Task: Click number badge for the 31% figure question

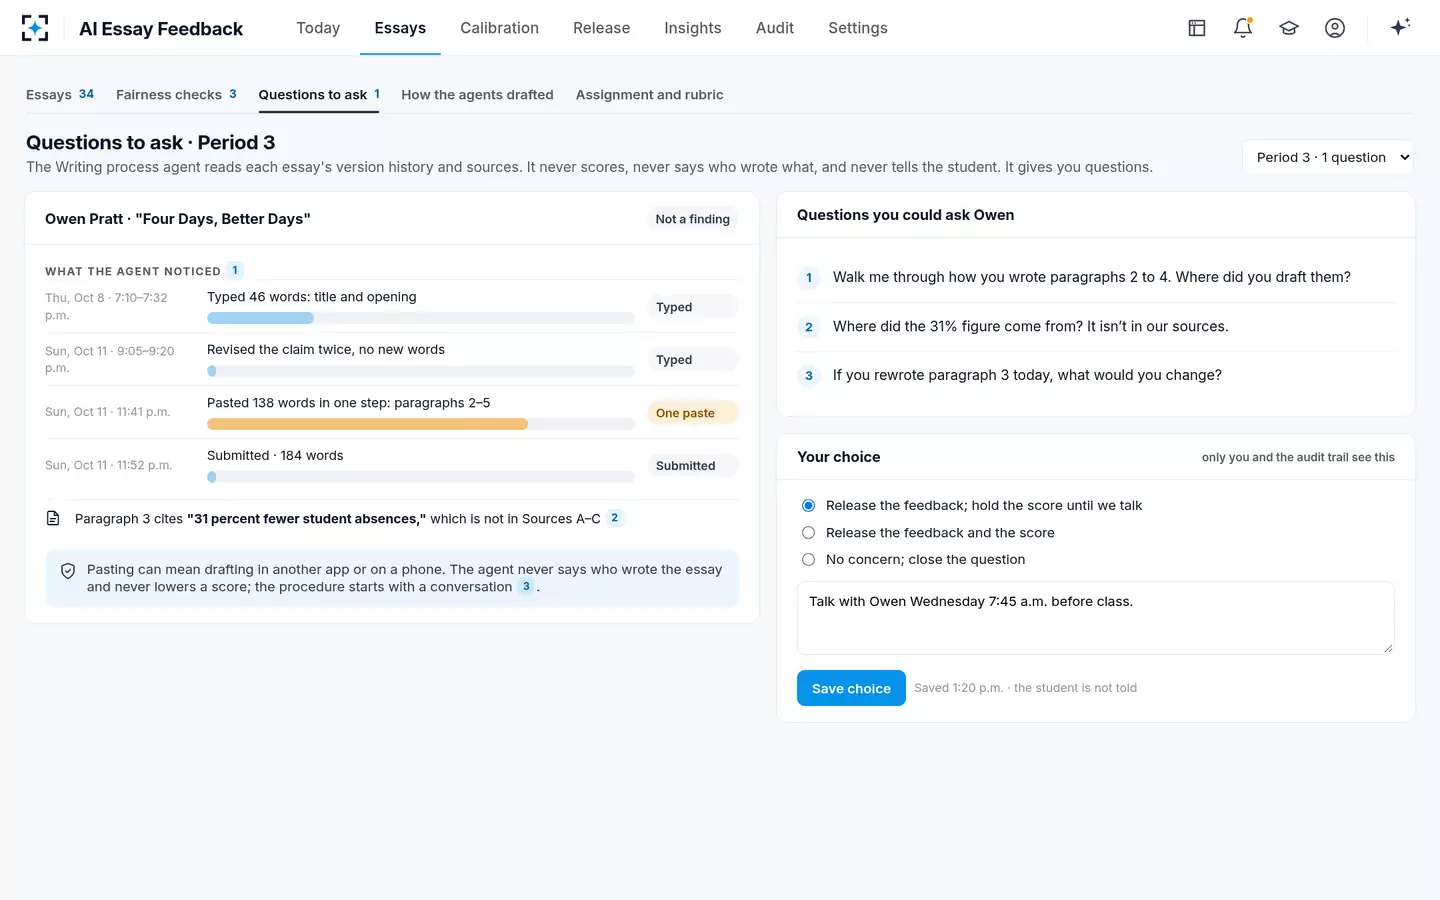Action: [x=809, y=327]
